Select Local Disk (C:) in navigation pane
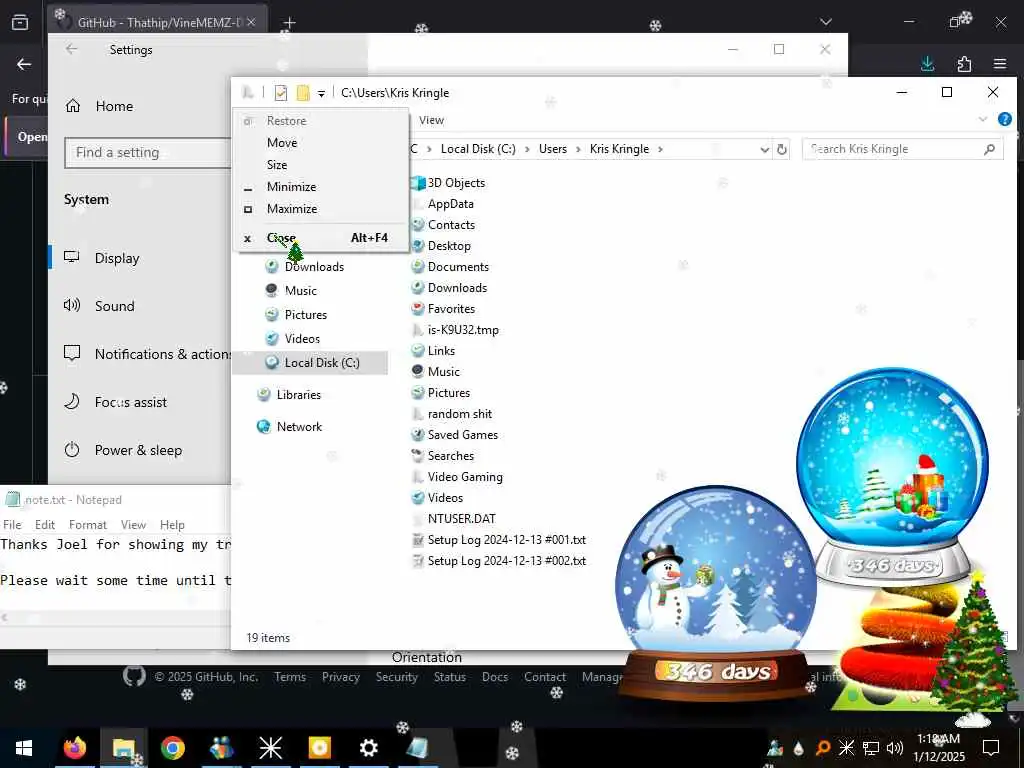The height and width of the screenshot is (768, 1024). coord(312,363)
